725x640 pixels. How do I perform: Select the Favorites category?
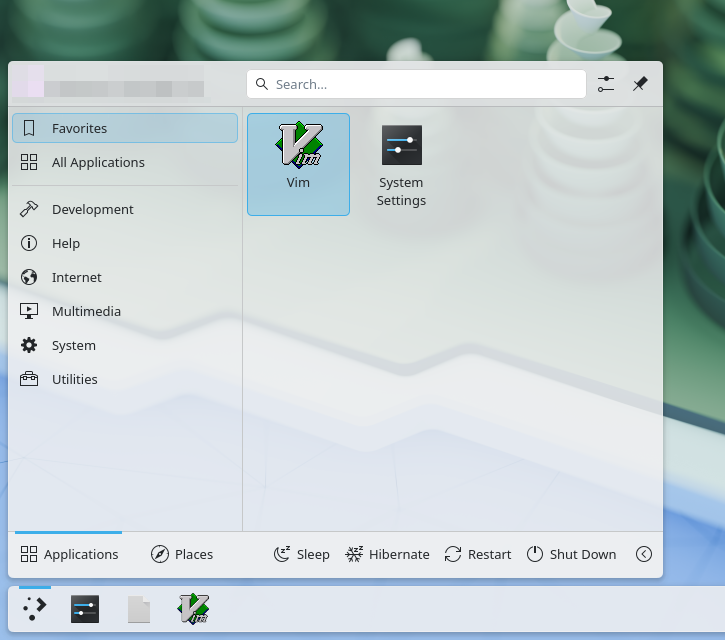coord(125,128)
